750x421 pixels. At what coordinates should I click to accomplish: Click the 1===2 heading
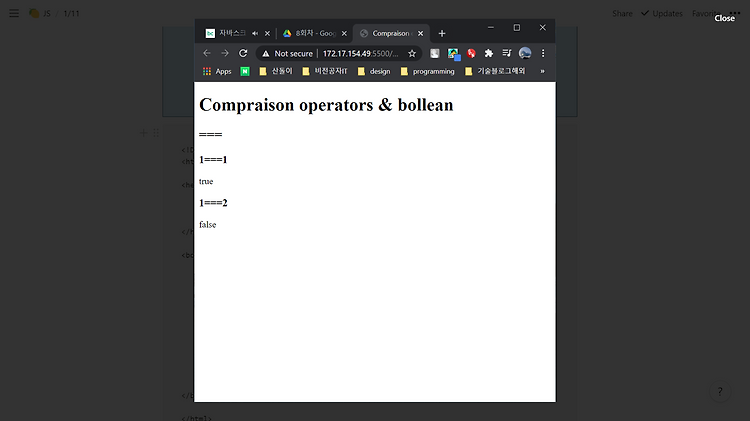tap(213, 203)
